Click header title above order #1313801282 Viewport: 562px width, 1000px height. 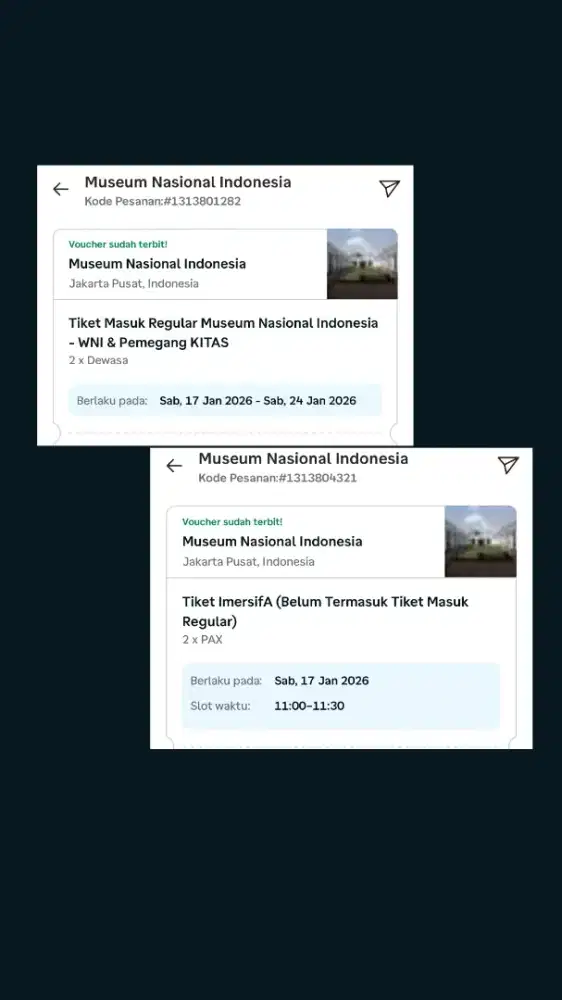[x=188, y=182]
